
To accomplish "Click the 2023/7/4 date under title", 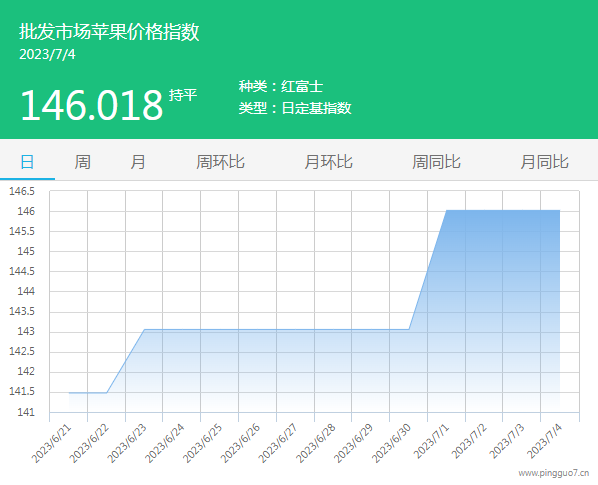I will (x=47, y=55).
